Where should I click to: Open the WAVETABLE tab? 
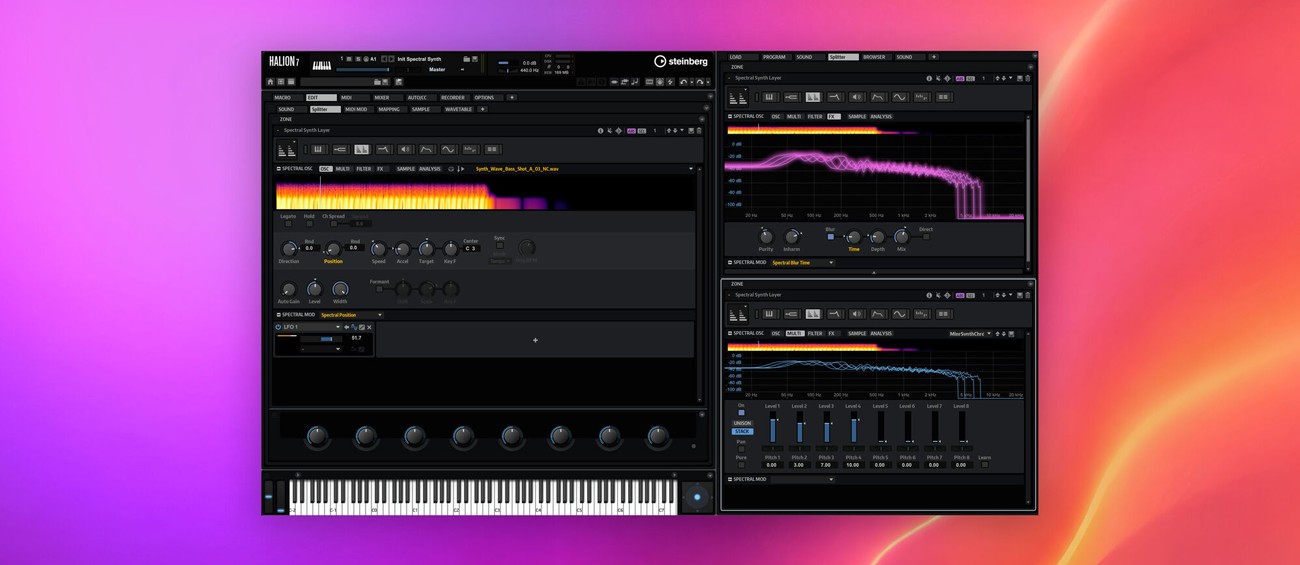click(458, 109)
